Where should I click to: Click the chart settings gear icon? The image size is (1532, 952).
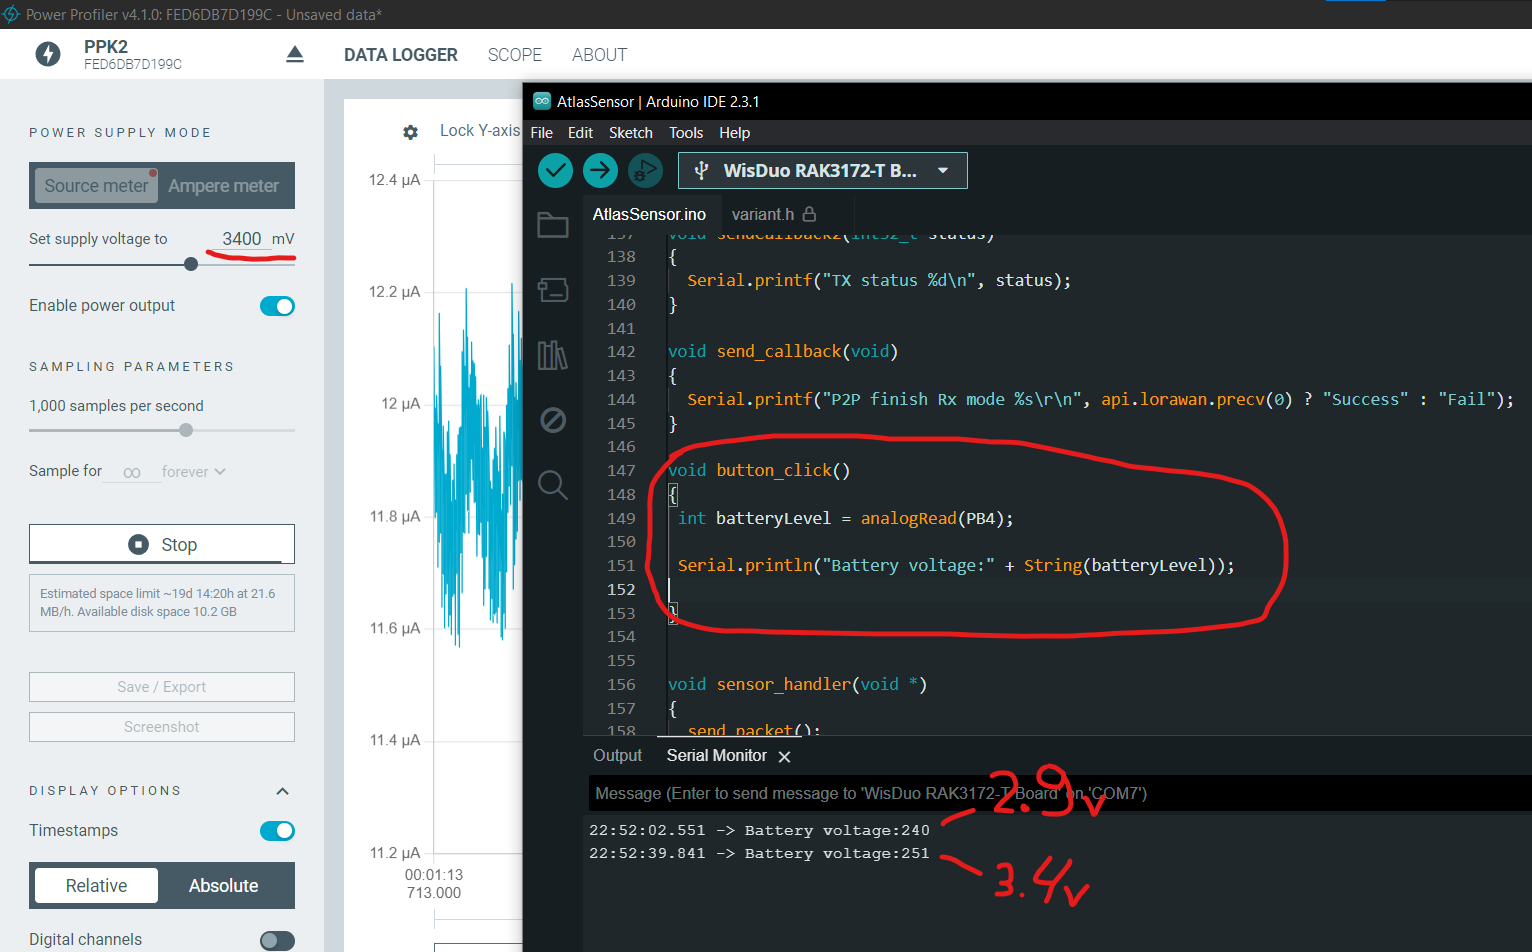(x=410, y=132)
